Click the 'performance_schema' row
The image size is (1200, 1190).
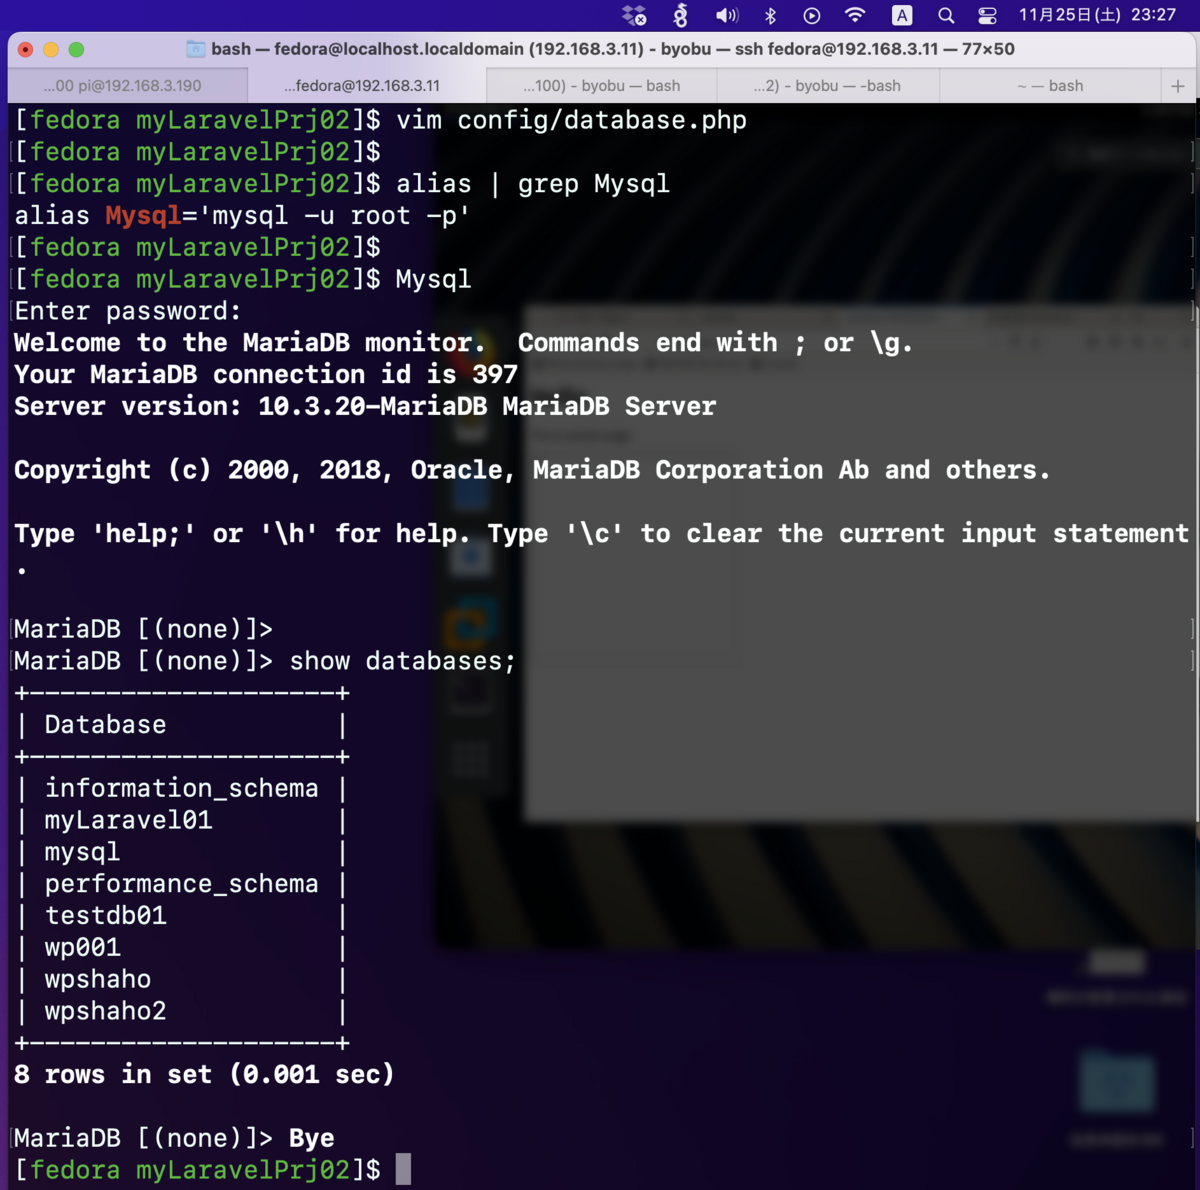[181, 884]
